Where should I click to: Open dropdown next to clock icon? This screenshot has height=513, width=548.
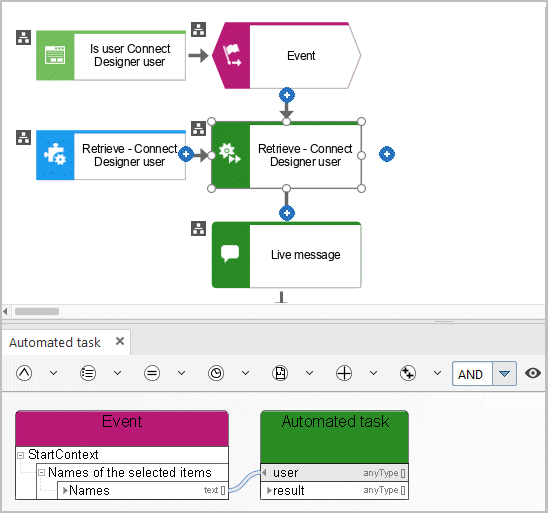click(x=245, y=373)
